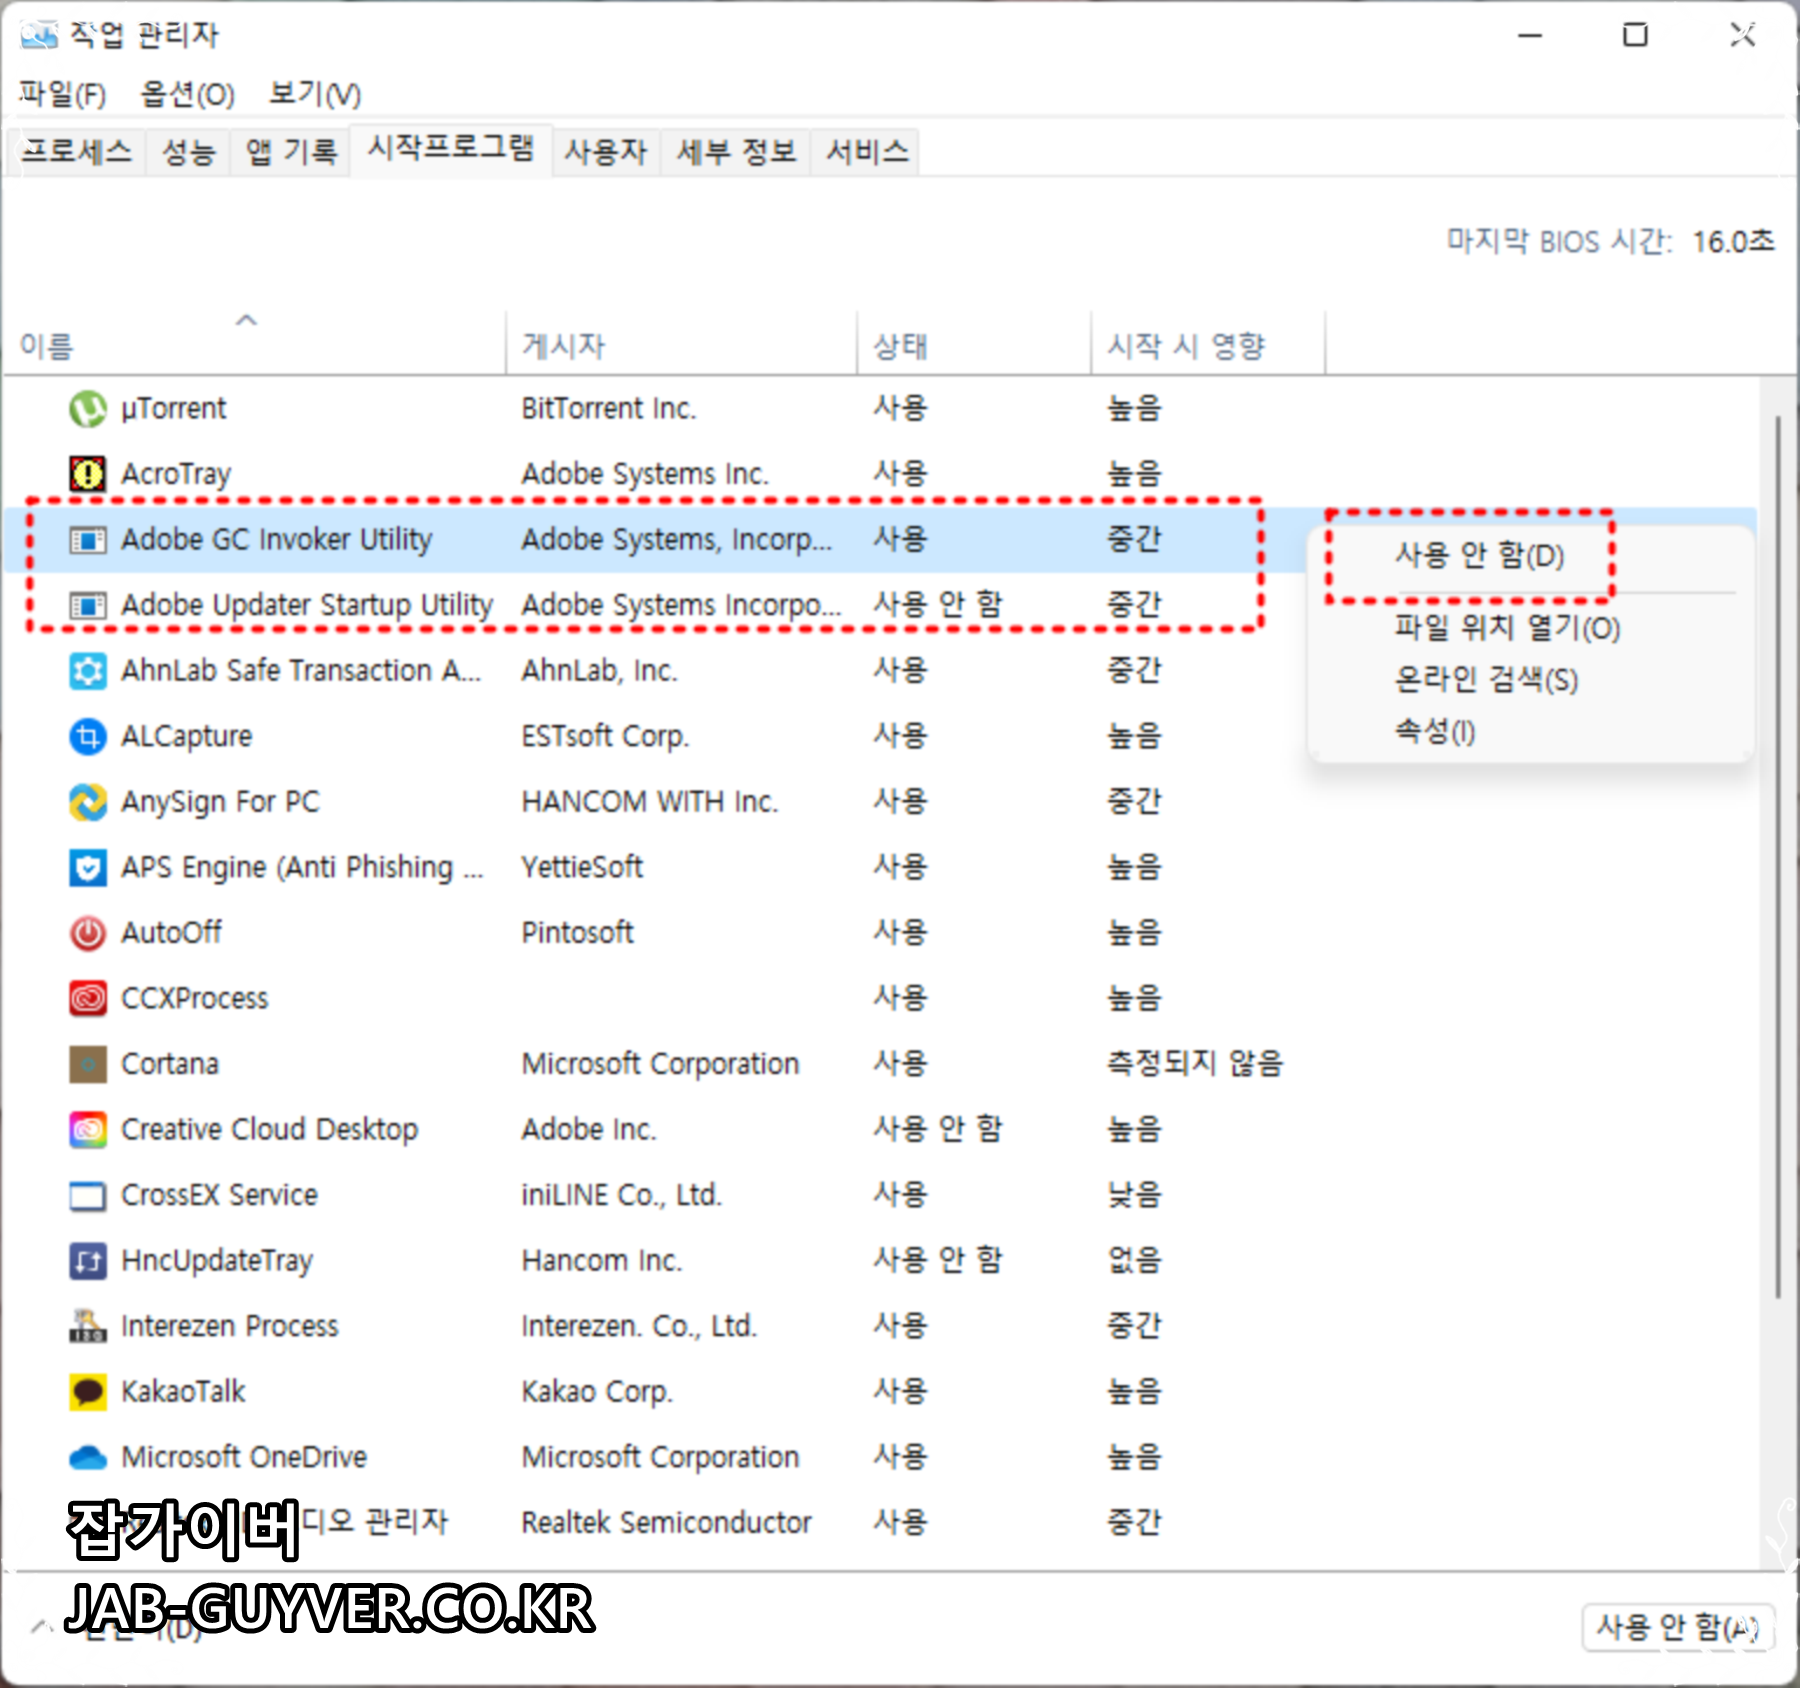Click the AhnLab Safe Transaction icon
1800x1688 pixels.
[88, 671]
